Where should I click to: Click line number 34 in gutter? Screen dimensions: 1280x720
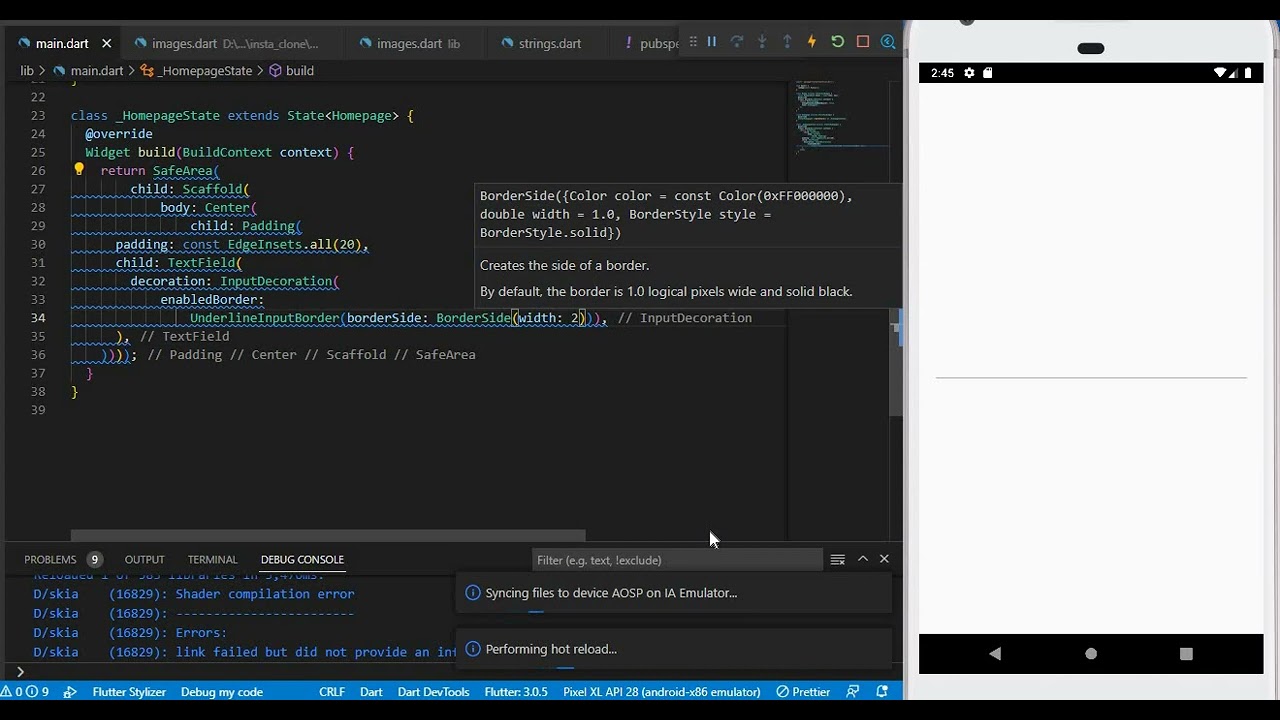[x=37, y=318]
